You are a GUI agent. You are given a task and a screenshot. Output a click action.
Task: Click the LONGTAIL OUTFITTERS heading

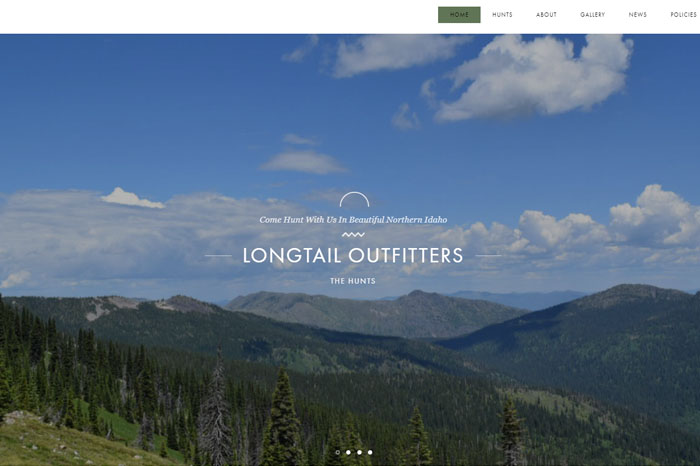click(353, 255)
